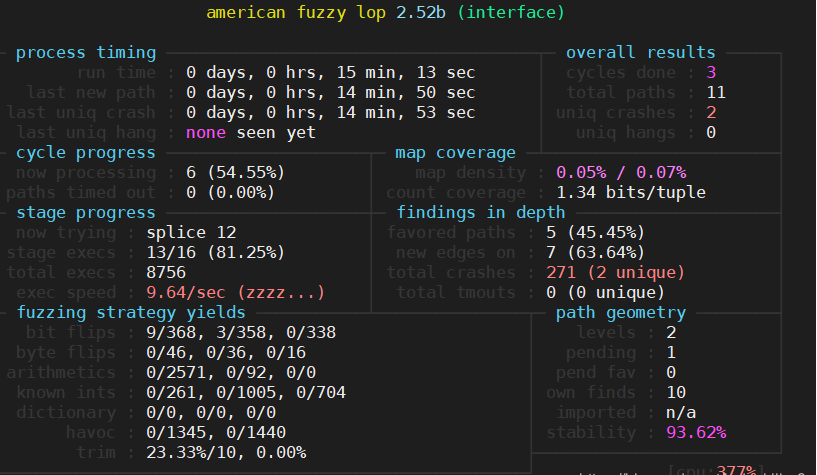Click the now trying value 'splice 12'
Viewport: 817px width, 475px height.
(x=191, y=232)
